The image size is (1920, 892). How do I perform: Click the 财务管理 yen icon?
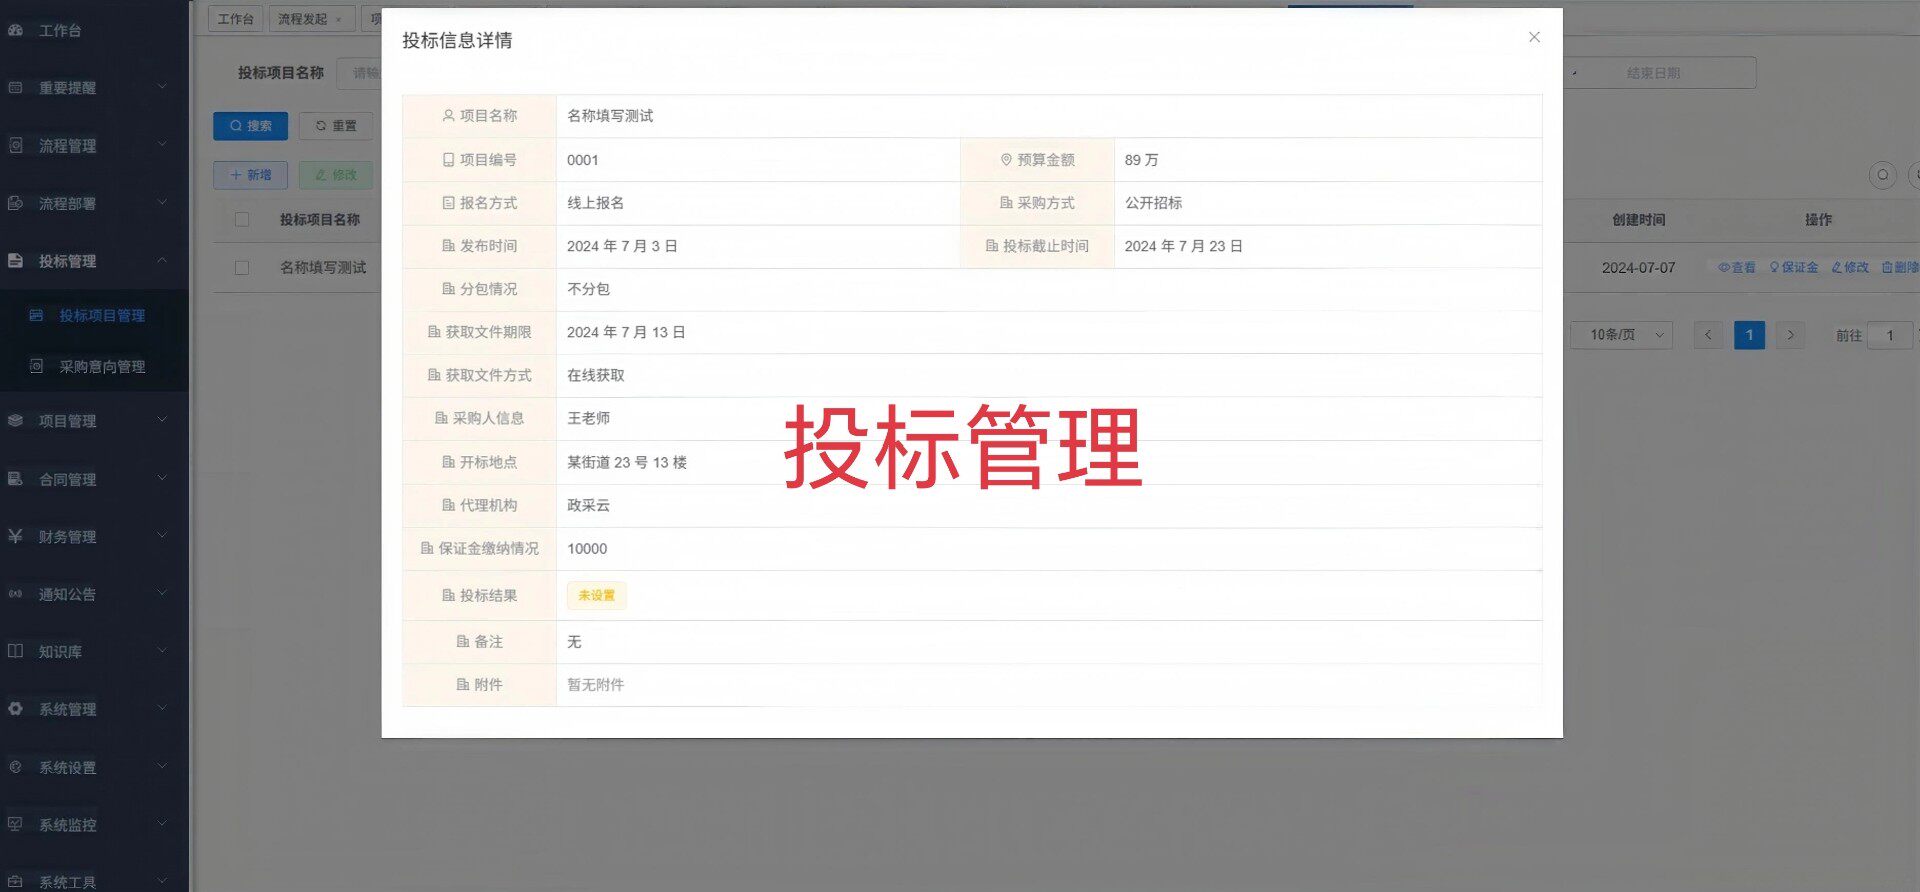tap(15, 536)
